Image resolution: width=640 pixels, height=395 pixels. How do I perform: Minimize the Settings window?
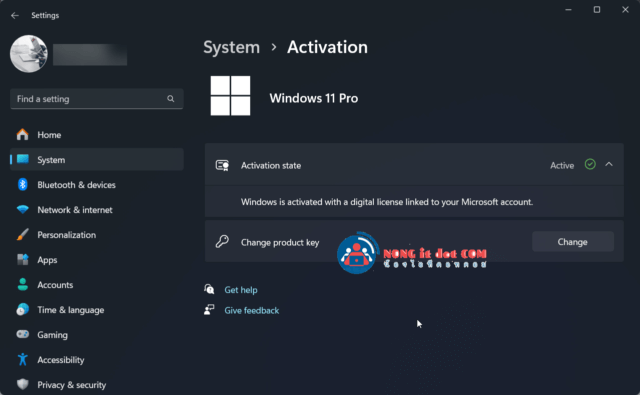[568, 9]
